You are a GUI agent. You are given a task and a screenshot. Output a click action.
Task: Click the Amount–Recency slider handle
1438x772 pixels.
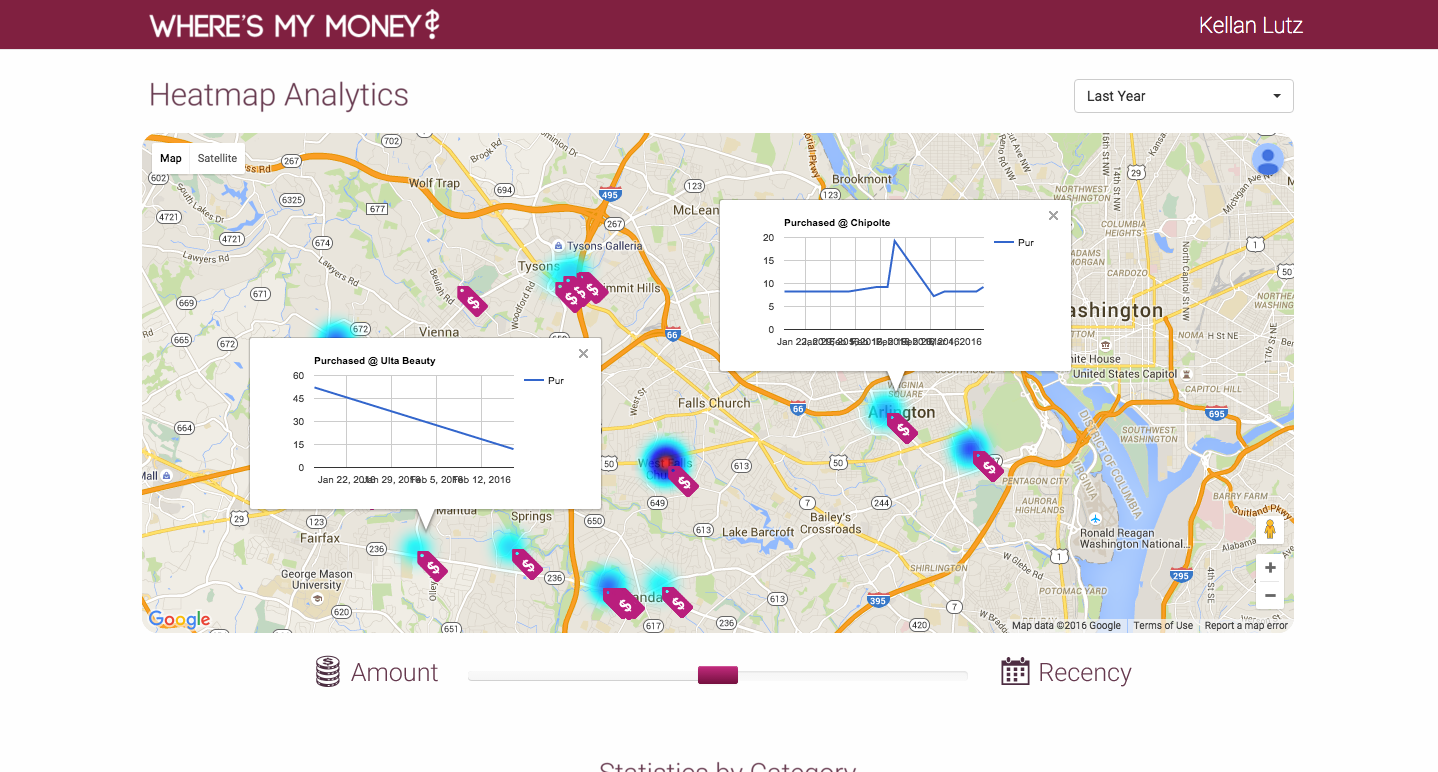pos(718,675)
